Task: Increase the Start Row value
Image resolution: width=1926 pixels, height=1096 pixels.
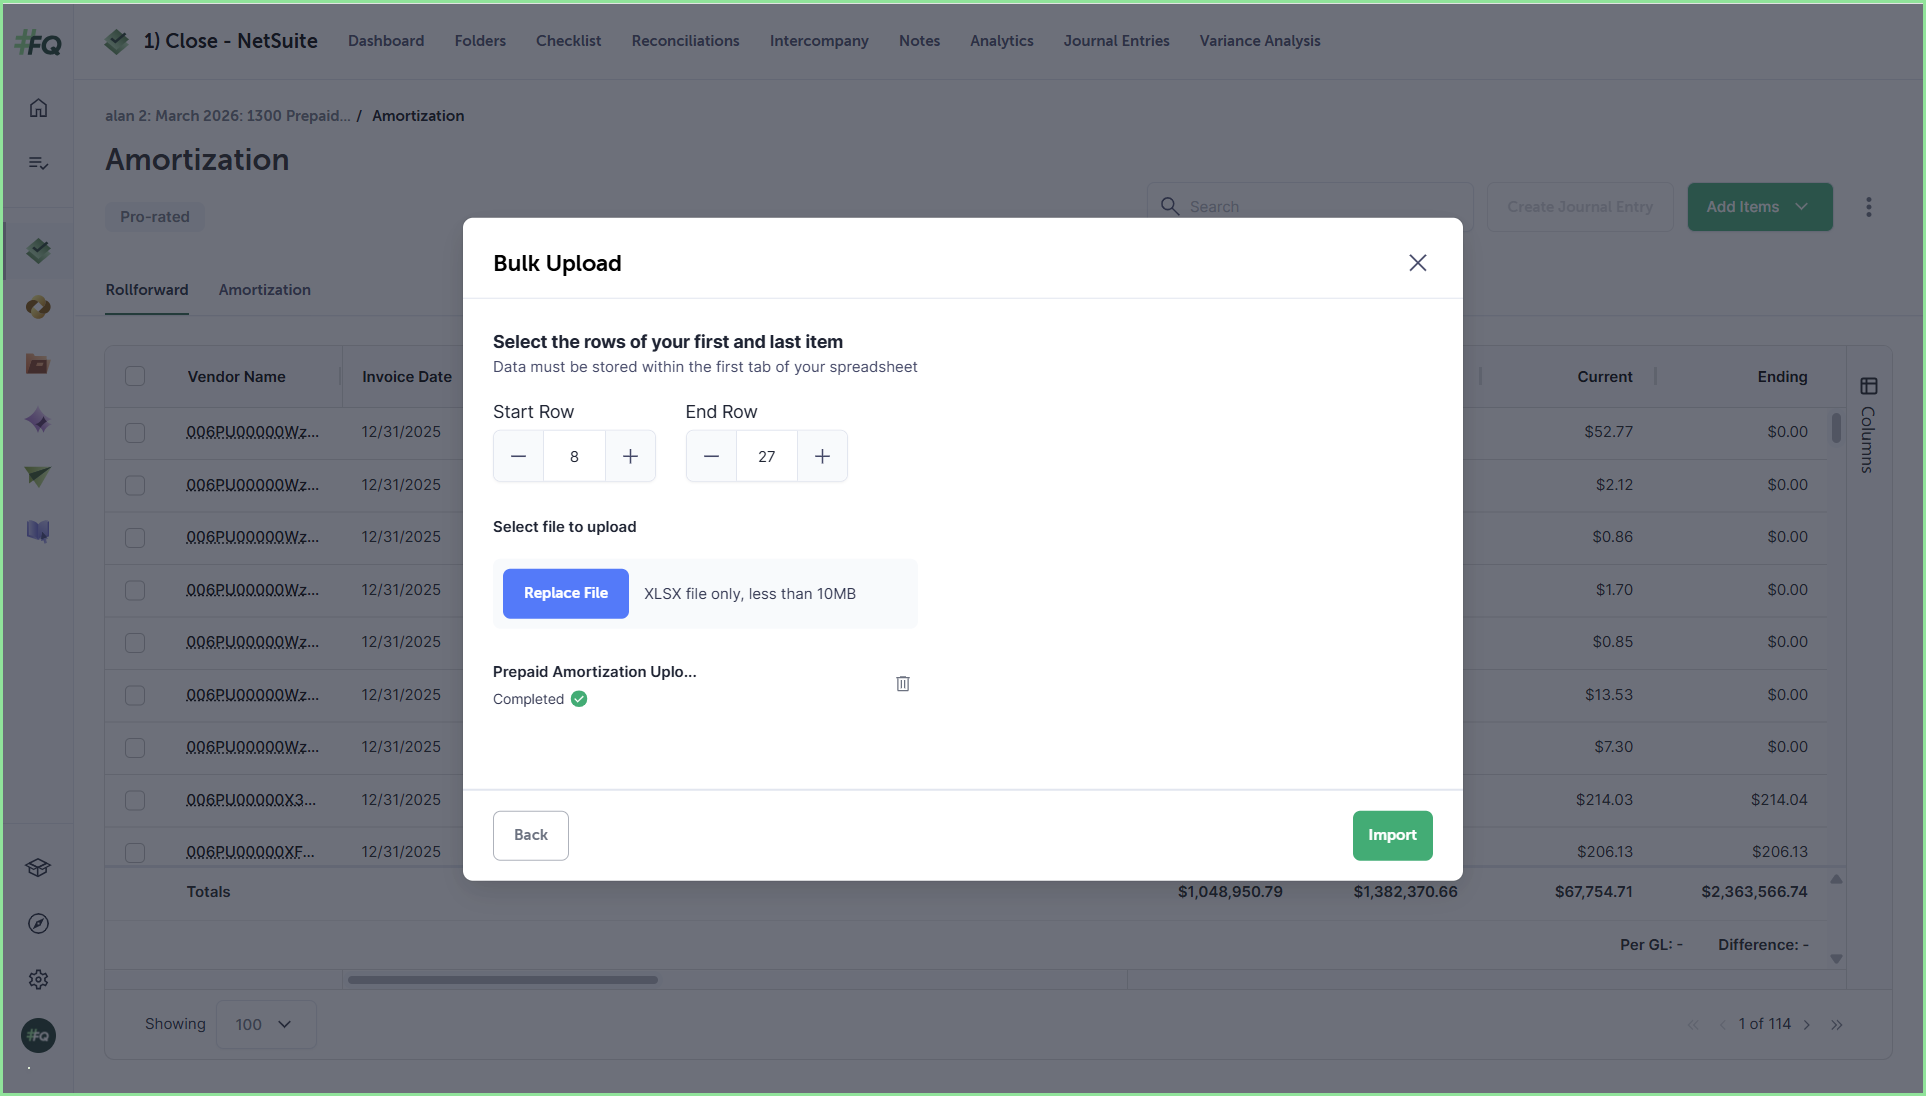Action: click(630, 456)
